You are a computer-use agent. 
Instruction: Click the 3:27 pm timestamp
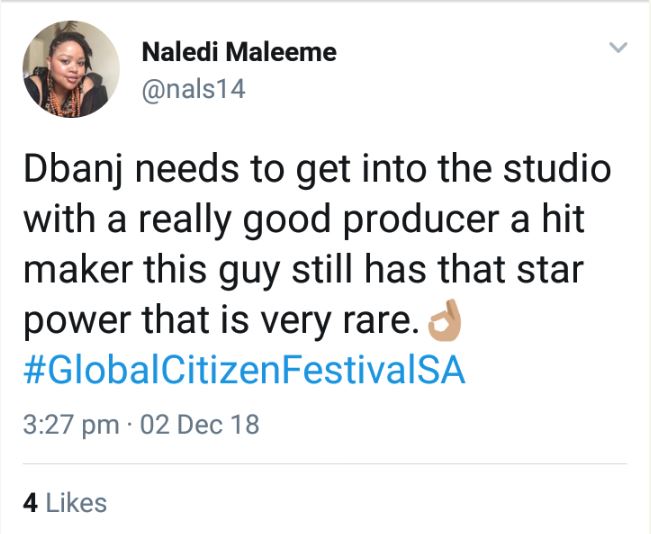(70, 424)
